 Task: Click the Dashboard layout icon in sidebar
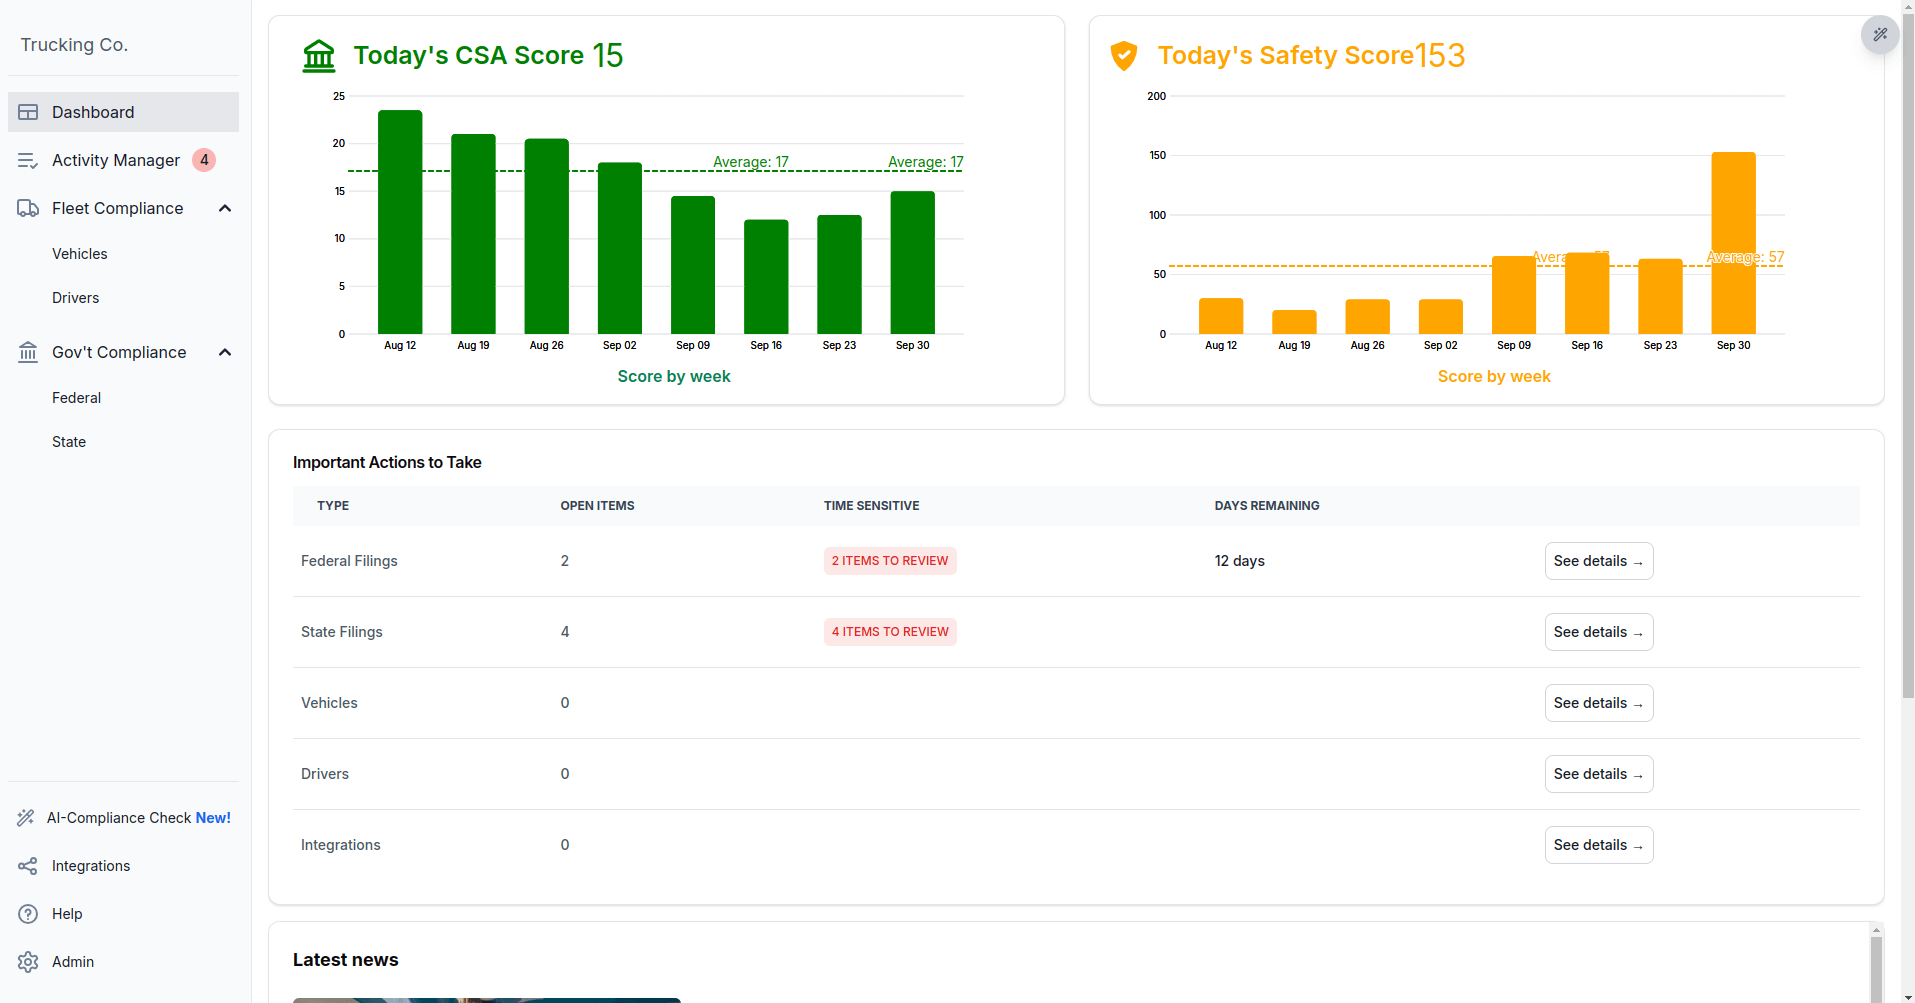(x=28, y=112)
